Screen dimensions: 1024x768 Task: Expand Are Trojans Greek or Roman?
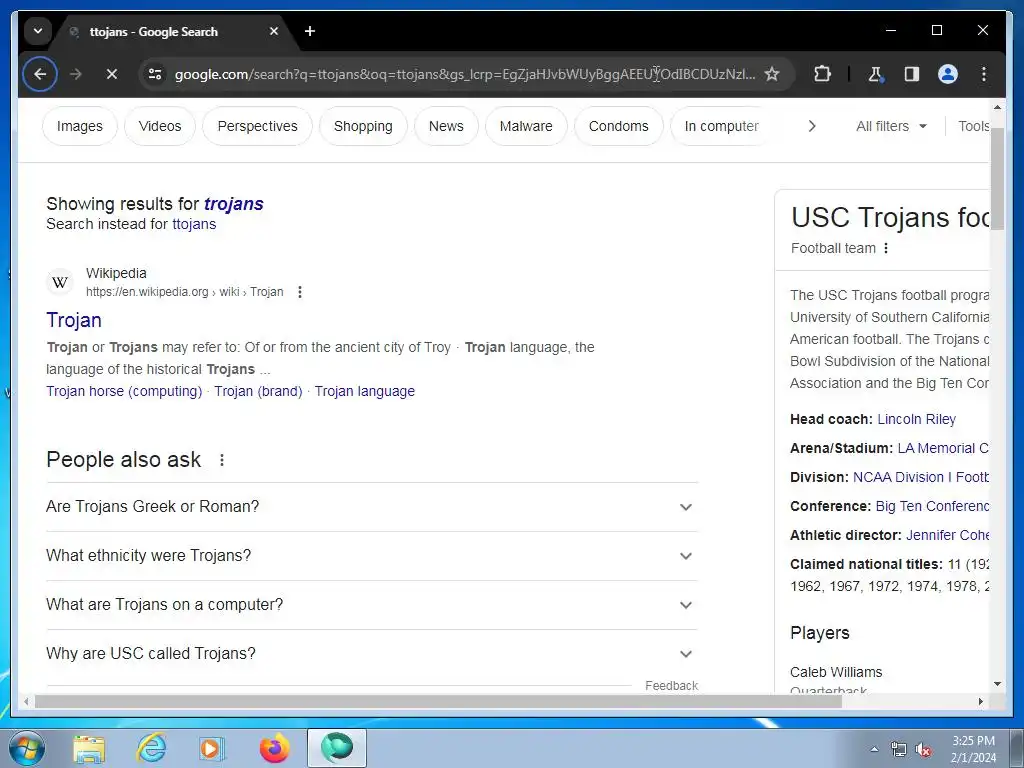pos(372,507)
